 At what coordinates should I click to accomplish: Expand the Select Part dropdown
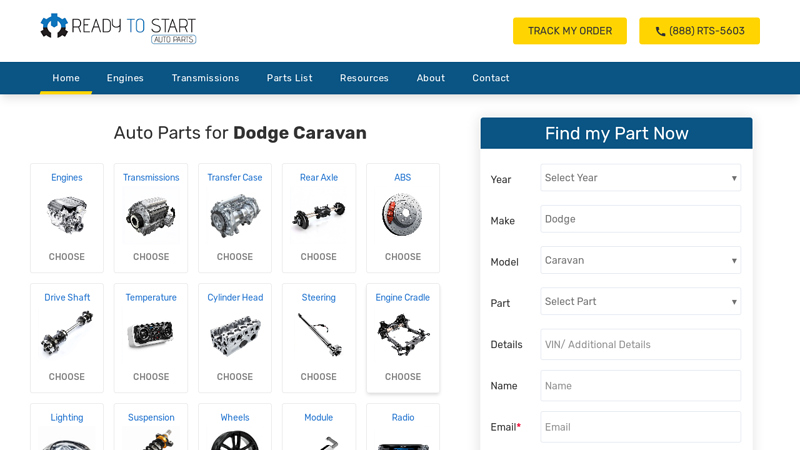[640, 302]
